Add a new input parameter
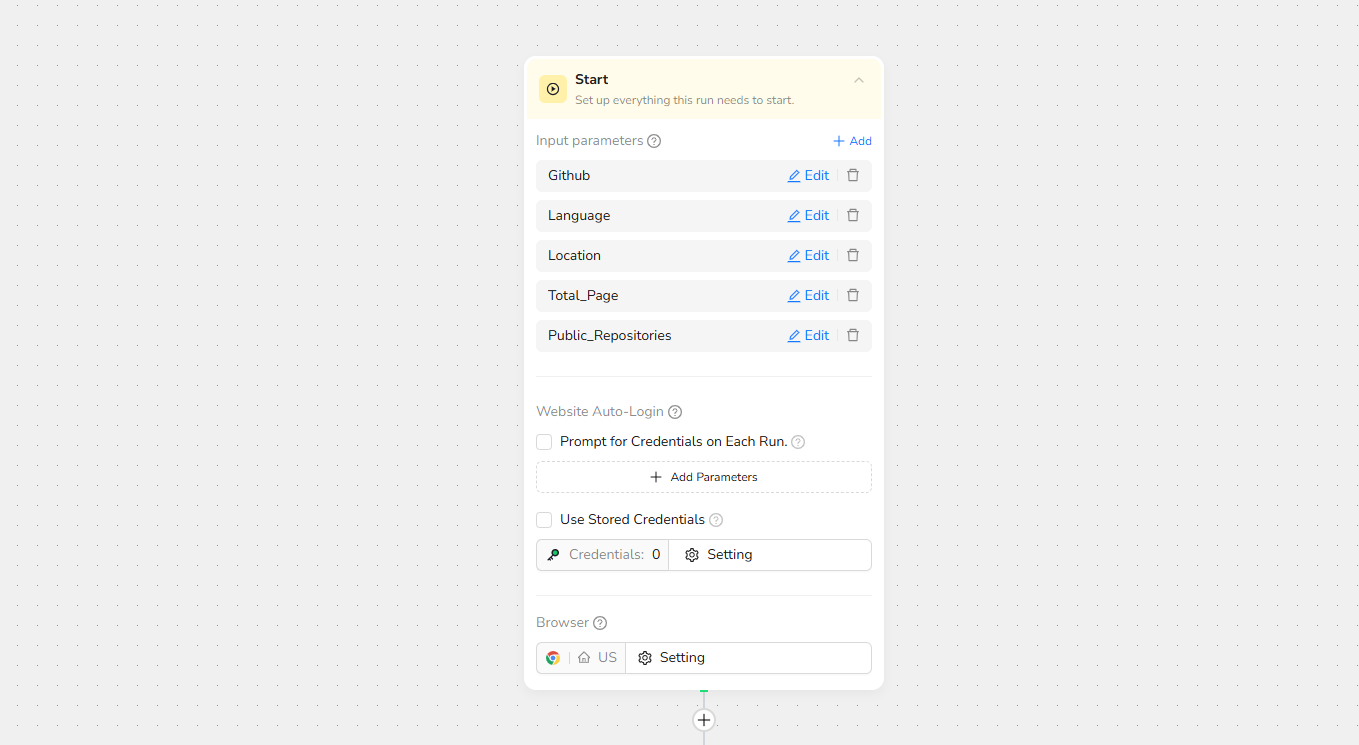 [852, 141]
